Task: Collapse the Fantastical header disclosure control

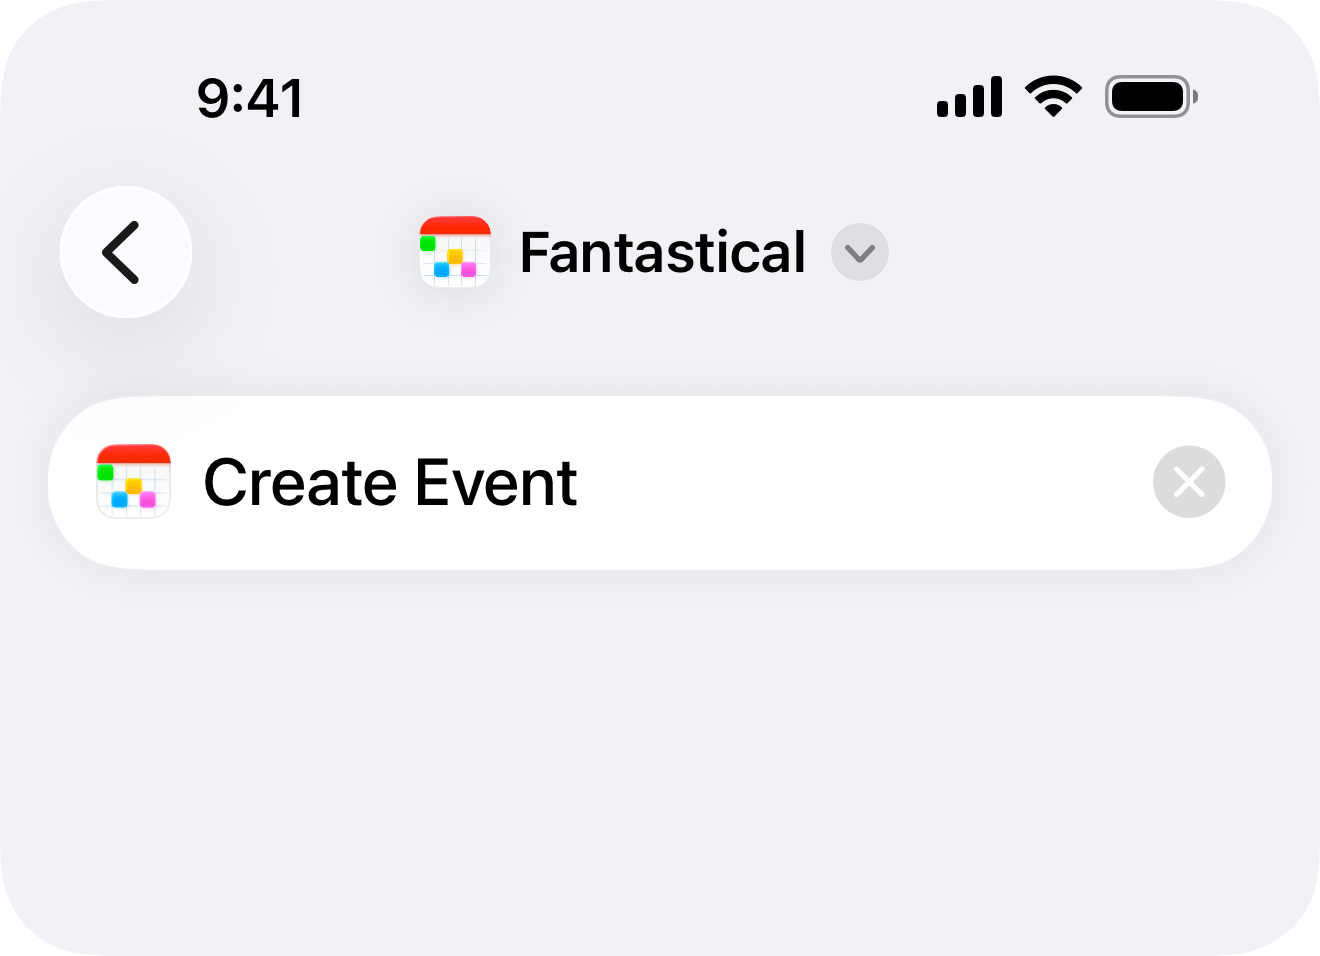Action: pyautogui.click(x=859, y=253)
